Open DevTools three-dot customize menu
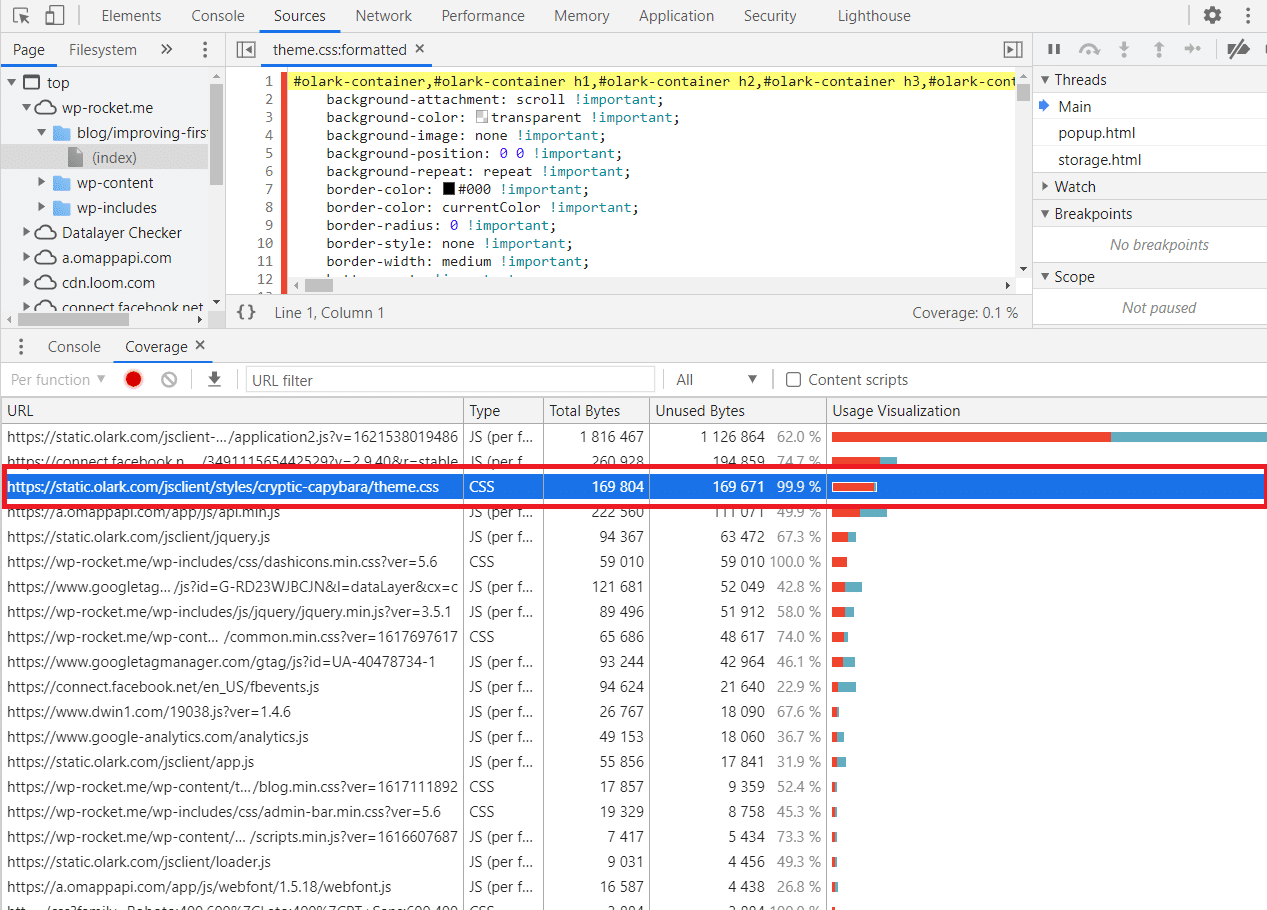 [1247, 16]
